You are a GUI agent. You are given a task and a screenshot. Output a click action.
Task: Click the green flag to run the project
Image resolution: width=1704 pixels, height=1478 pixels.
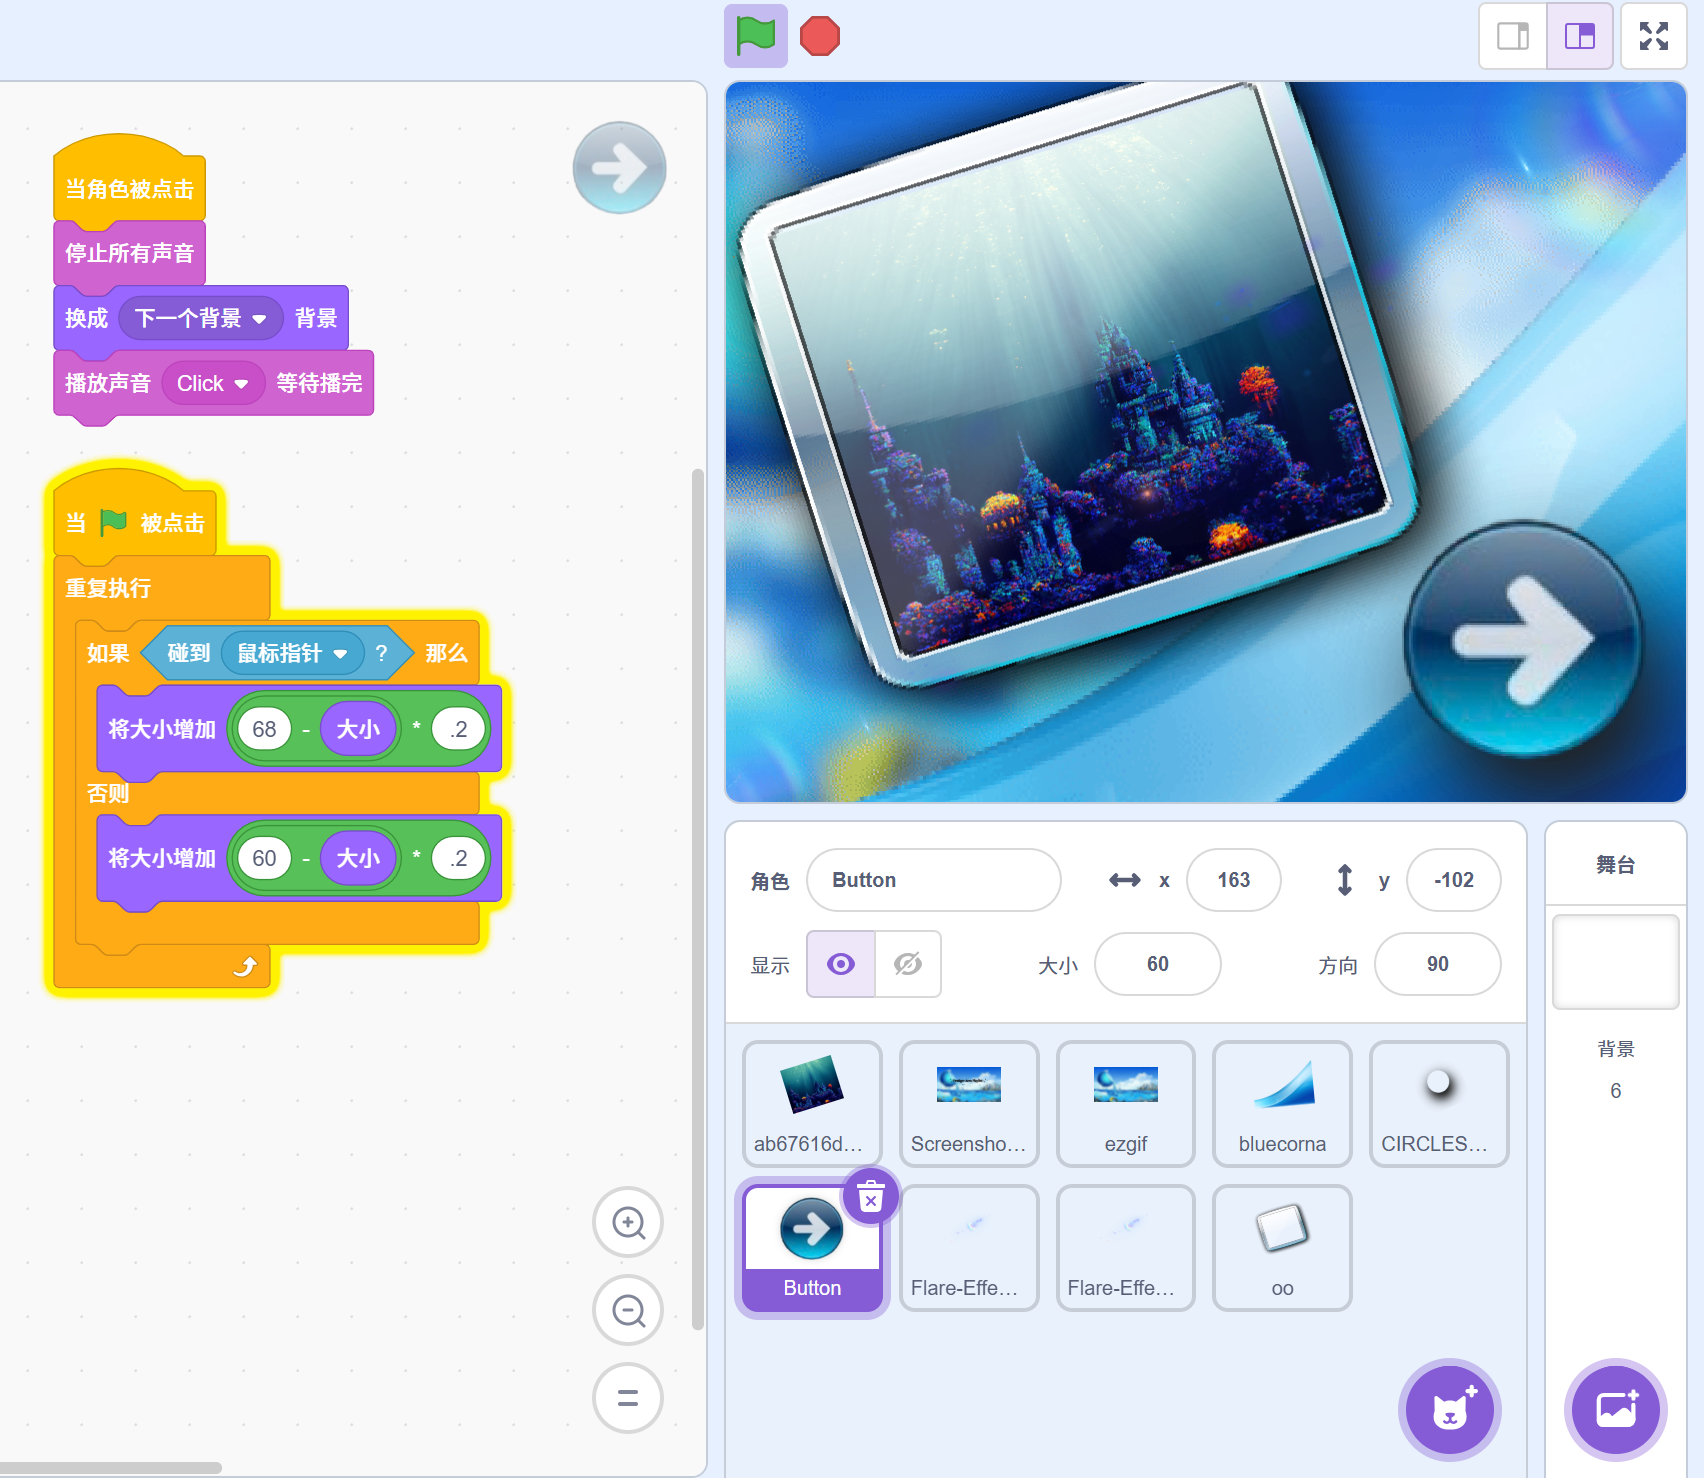tap(755, 37)
